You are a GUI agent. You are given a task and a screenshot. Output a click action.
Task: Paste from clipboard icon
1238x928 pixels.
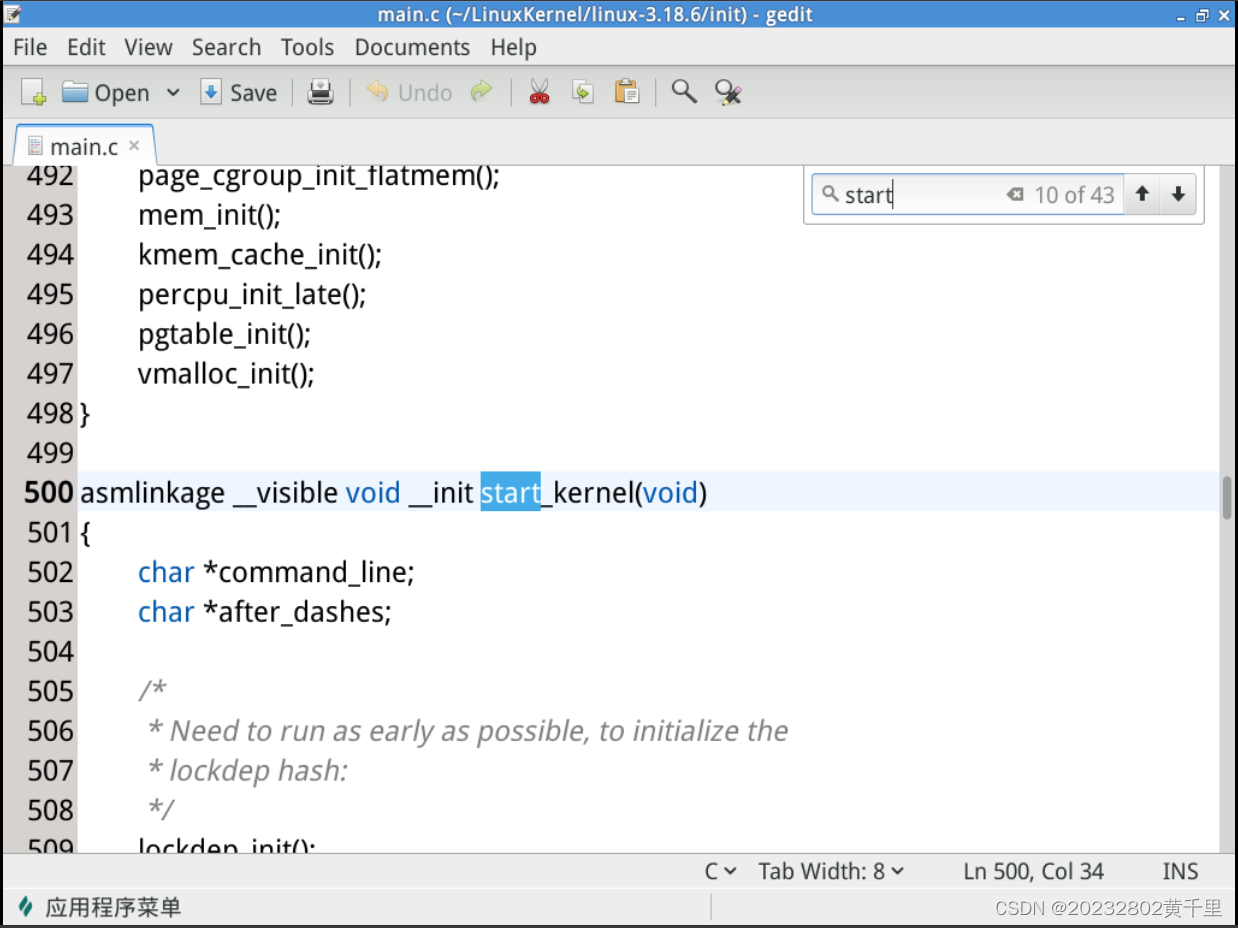point(627,93)
